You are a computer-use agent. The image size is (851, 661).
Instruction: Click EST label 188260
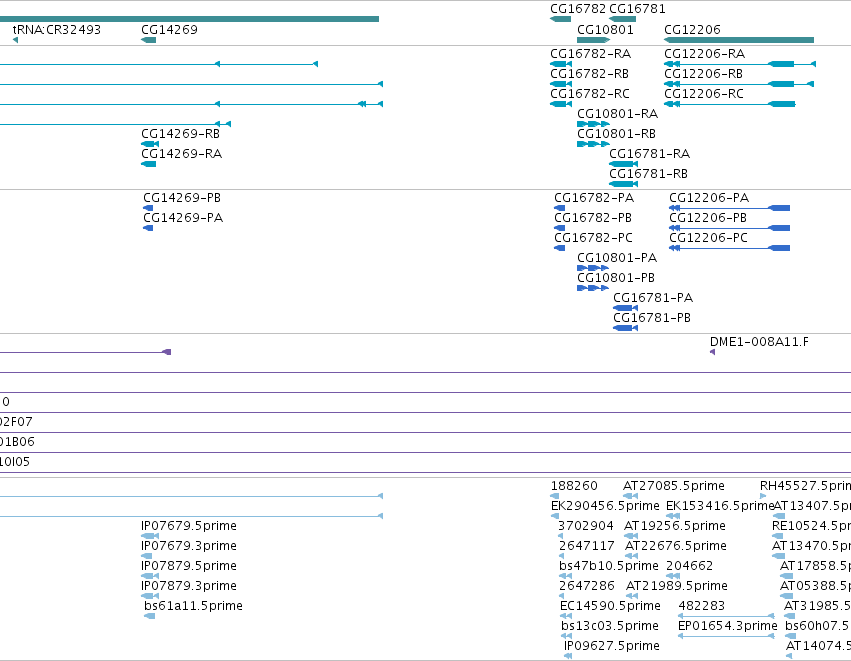574,486
